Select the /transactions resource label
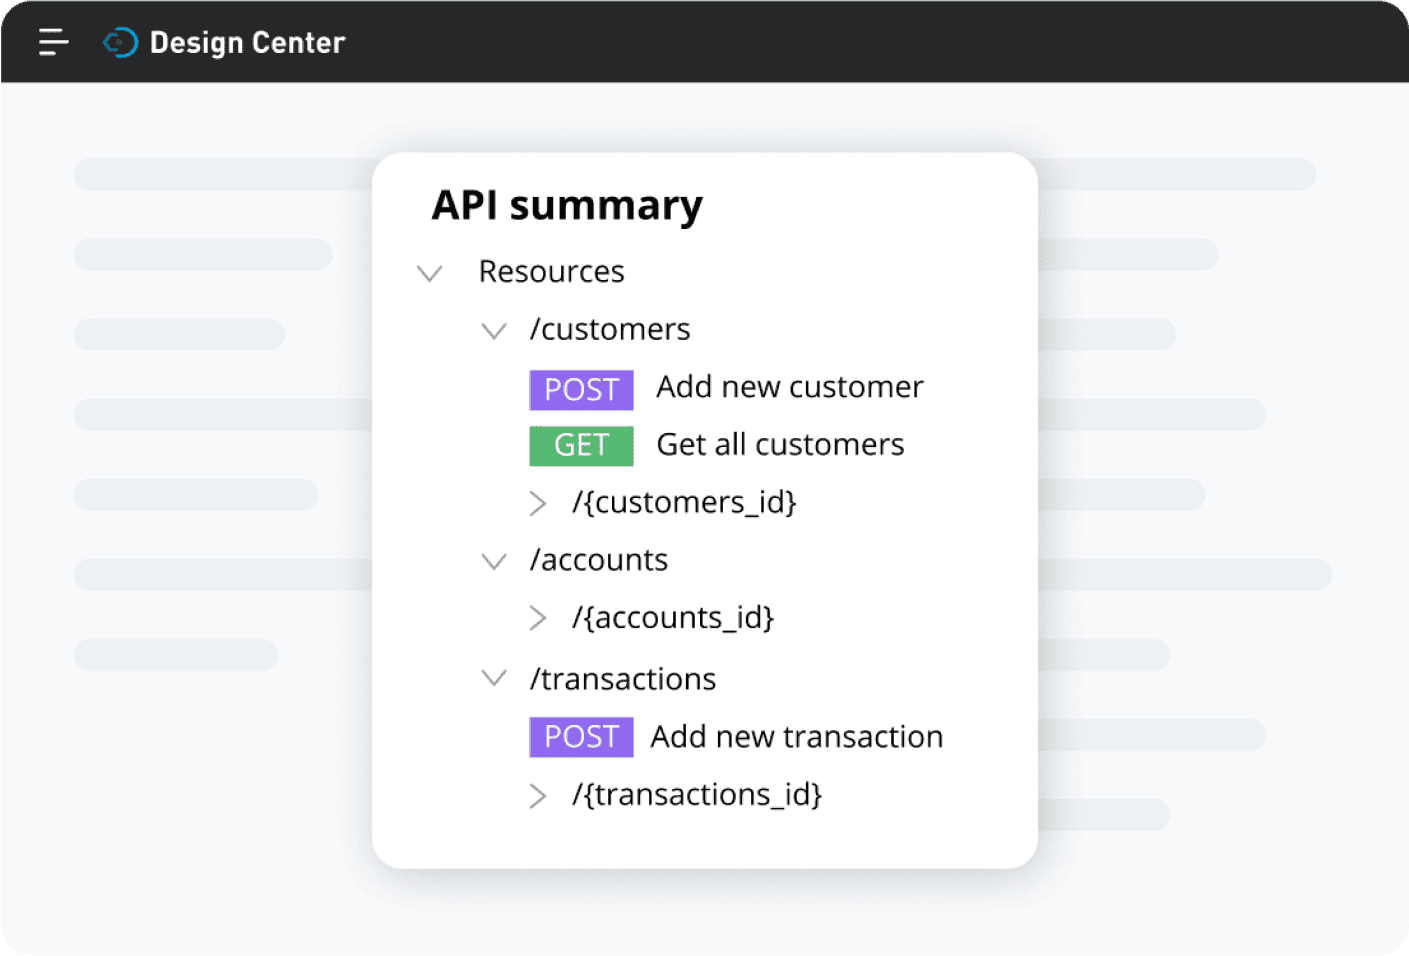 pyautogui.click(x=622, y=678)
